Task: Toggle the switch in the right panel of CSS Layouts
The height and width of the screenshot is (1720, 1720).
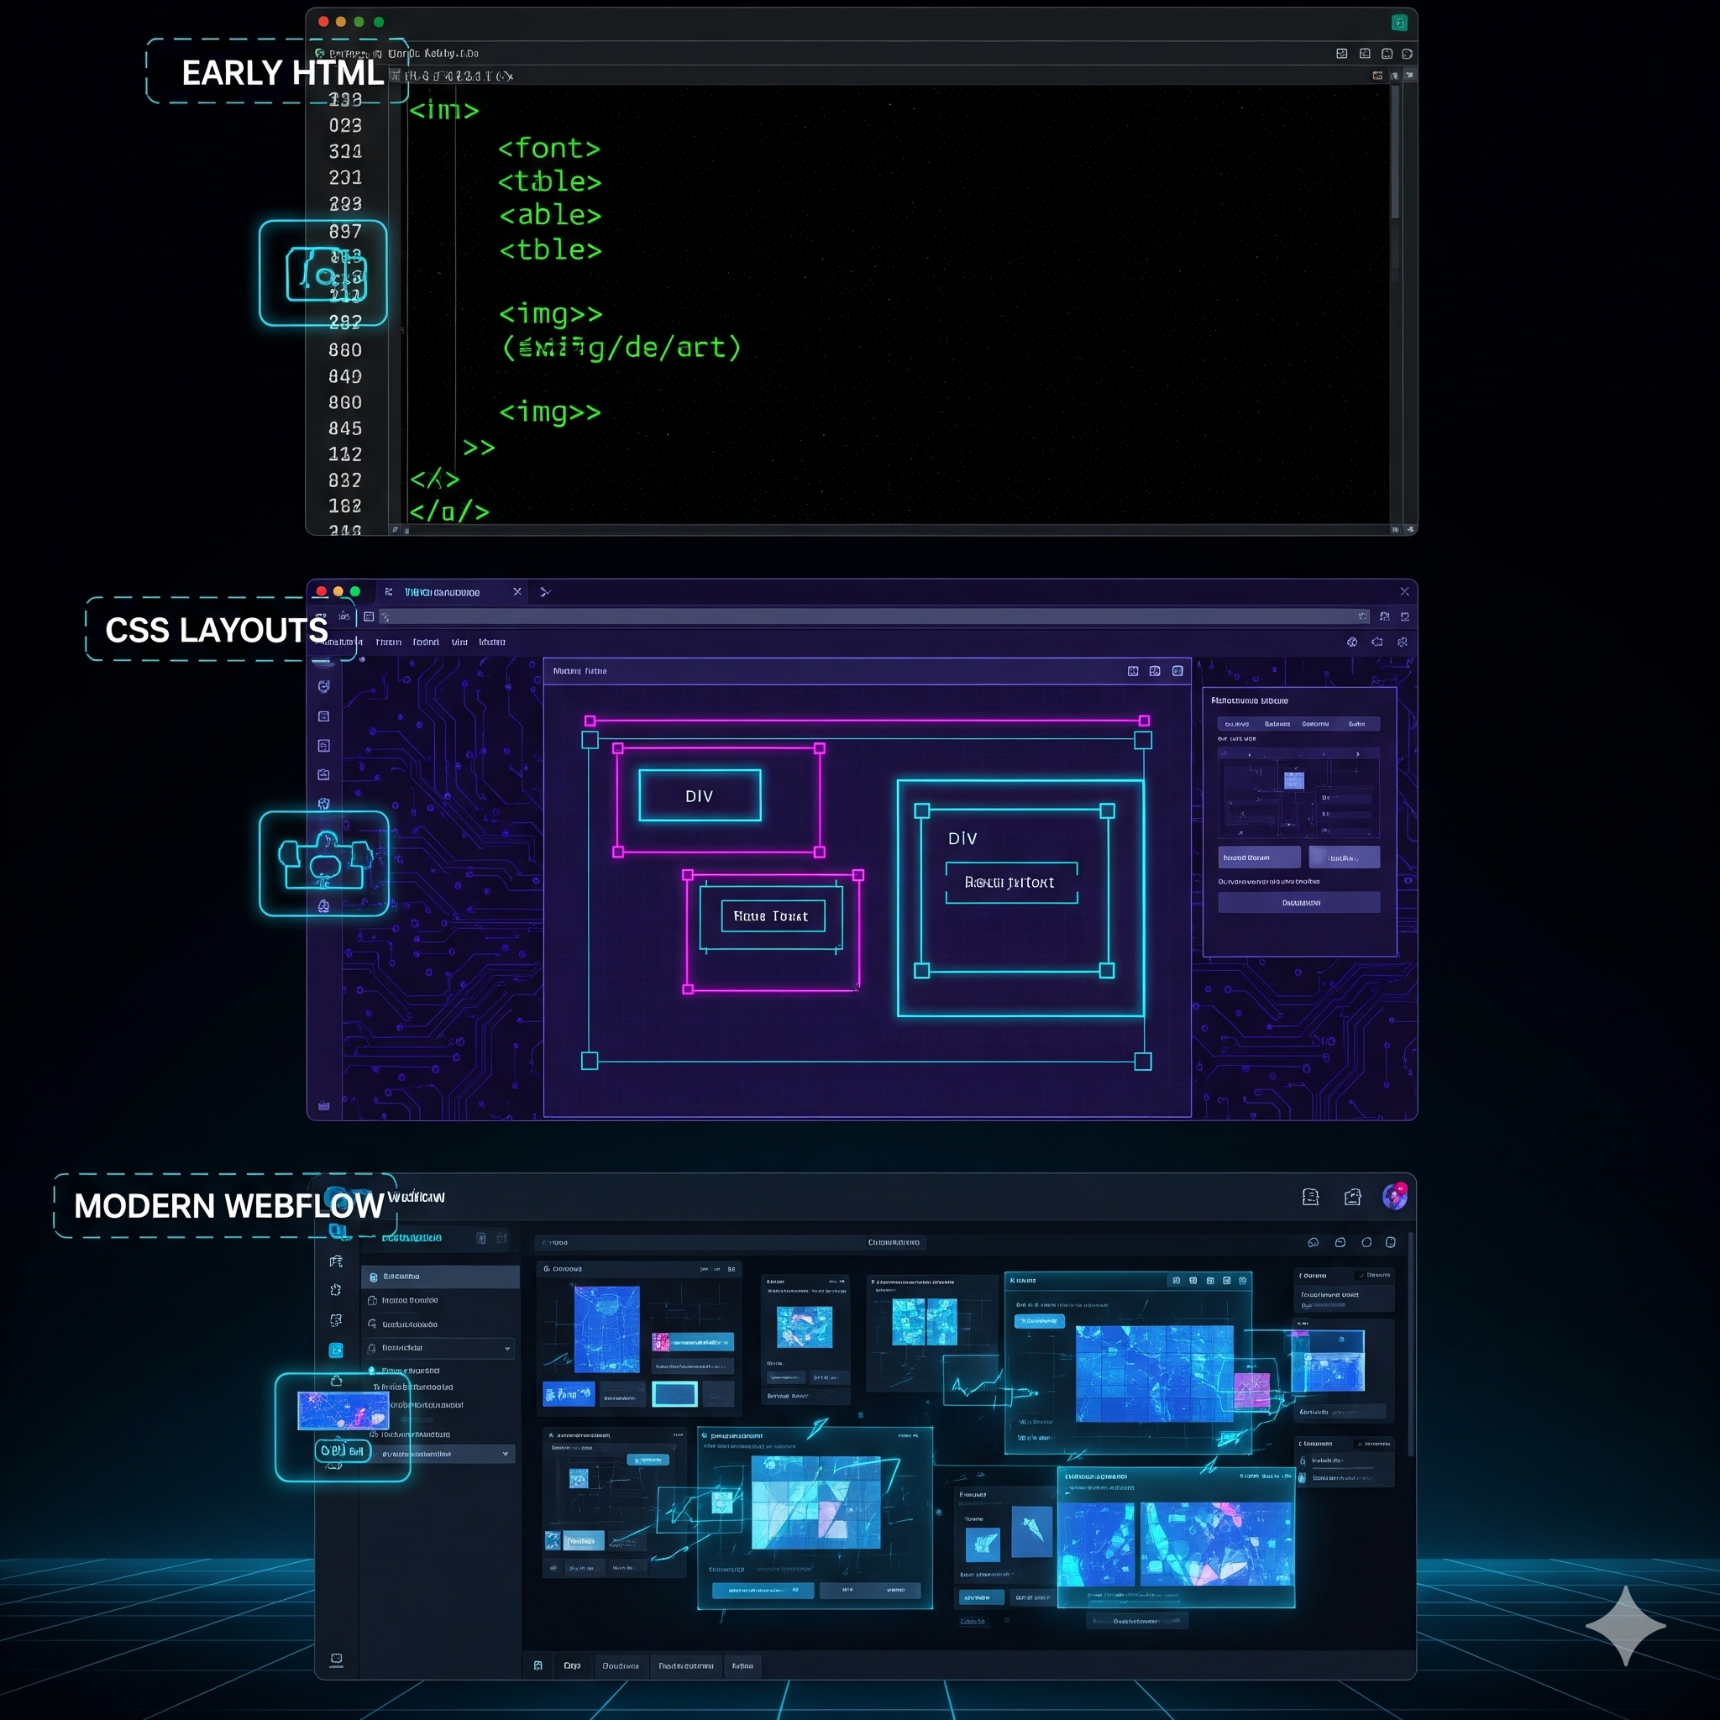Action: (x=1344, y=858)
